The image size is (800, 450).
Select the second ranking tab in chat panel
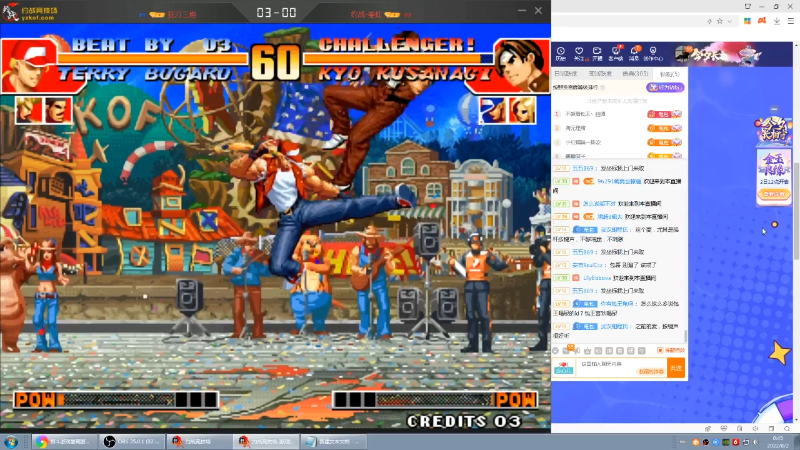tap(600, 74)
